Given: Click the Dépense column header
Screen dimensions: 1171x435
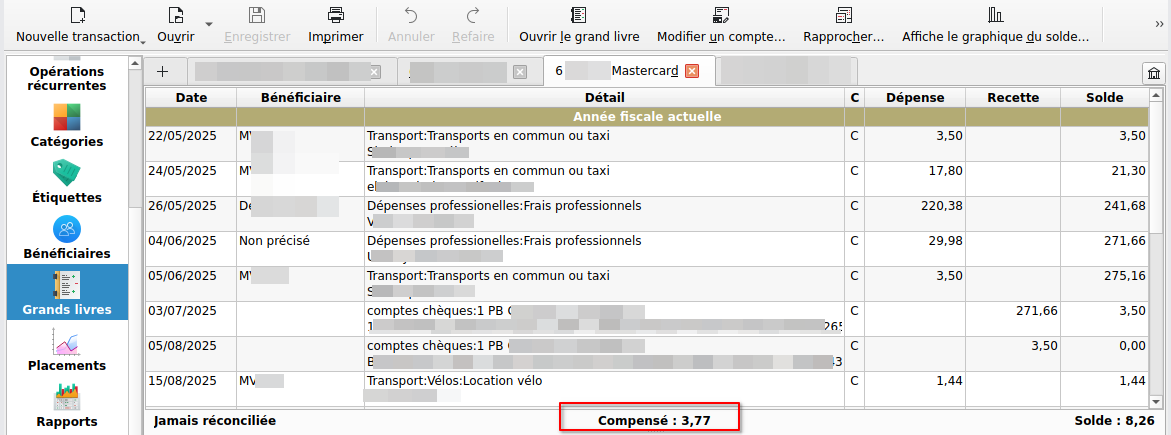Looking at the screenshot, I should click(x=914, y=98).
